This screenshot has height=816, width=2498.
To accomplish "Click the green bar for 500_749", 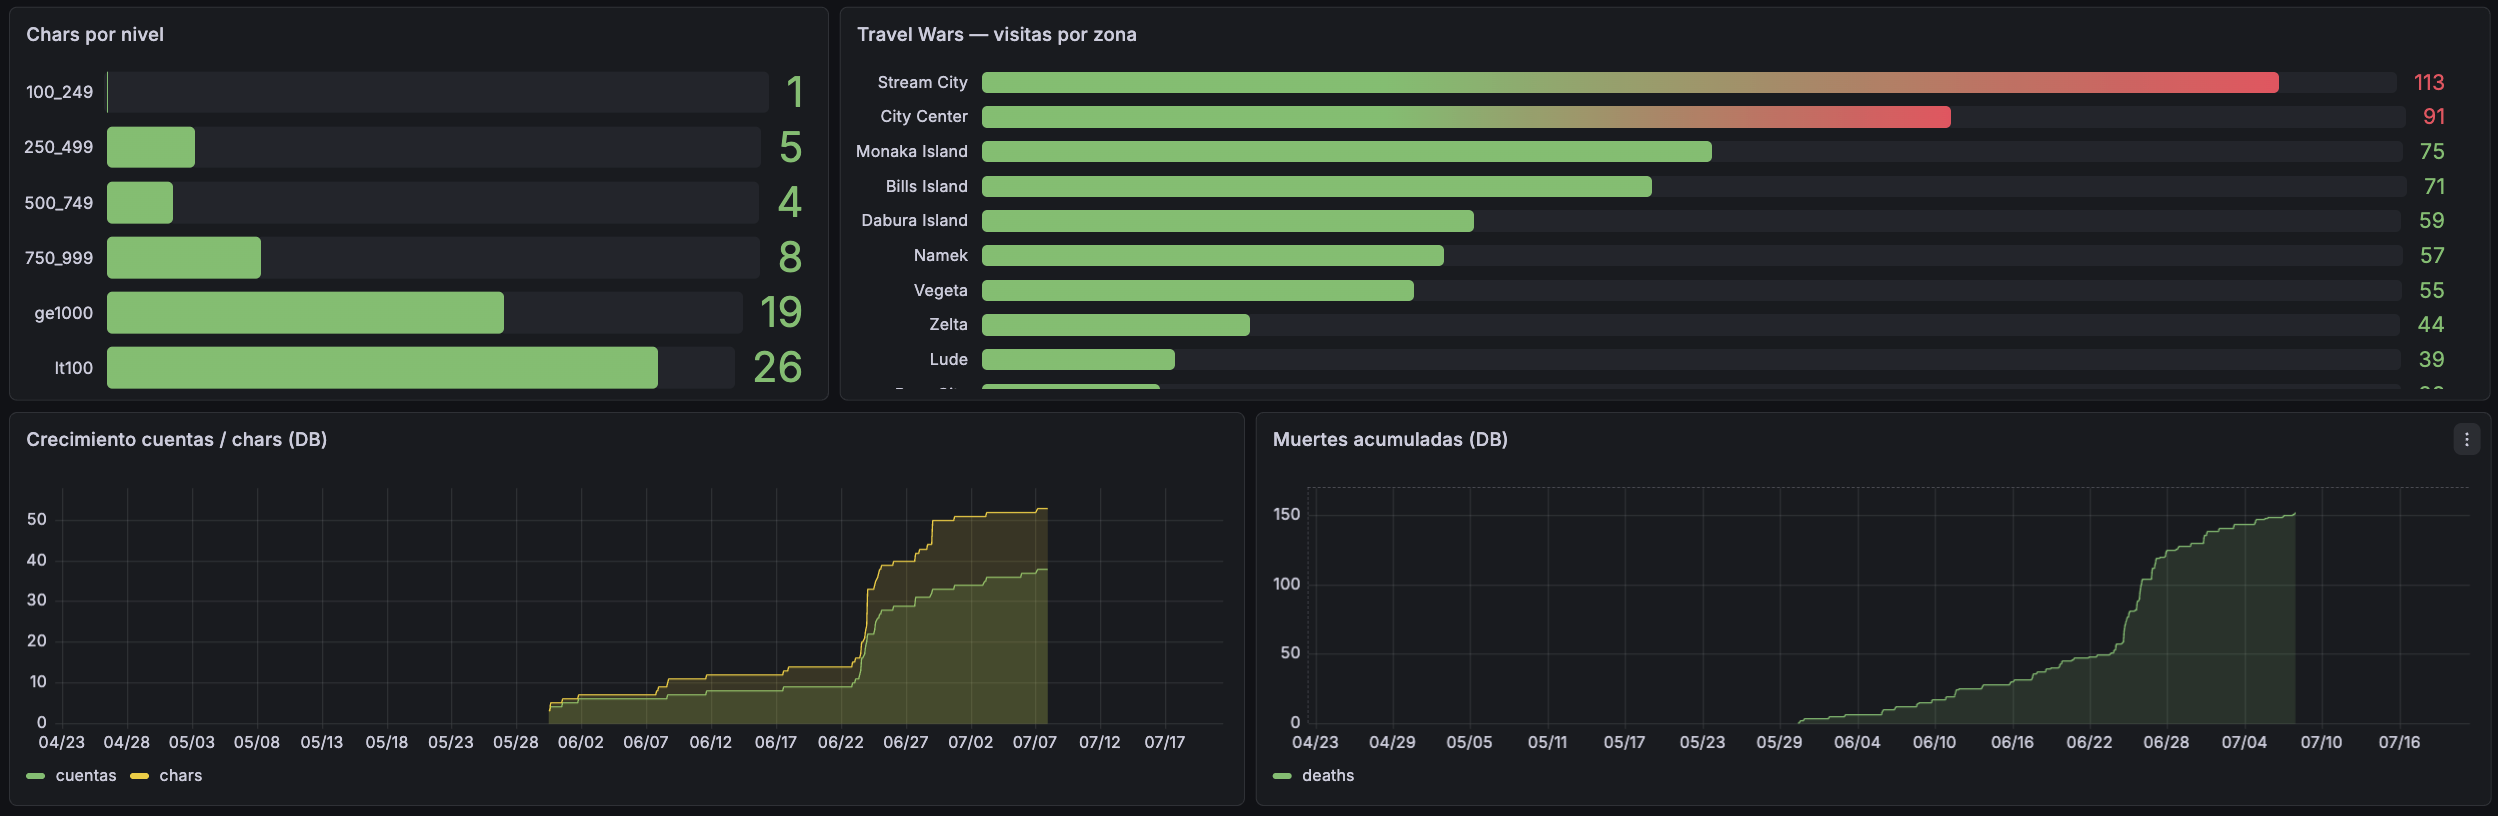I will pyautogui.click(x=140, y=202).
